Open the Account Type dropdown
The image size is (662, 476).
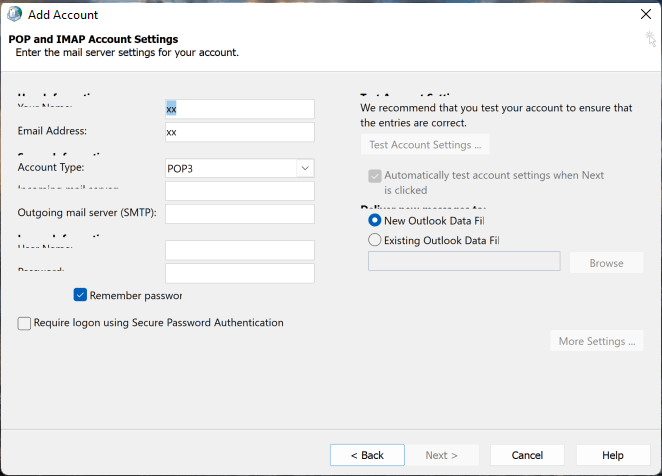pyautogui.click(x=305, y=168)
